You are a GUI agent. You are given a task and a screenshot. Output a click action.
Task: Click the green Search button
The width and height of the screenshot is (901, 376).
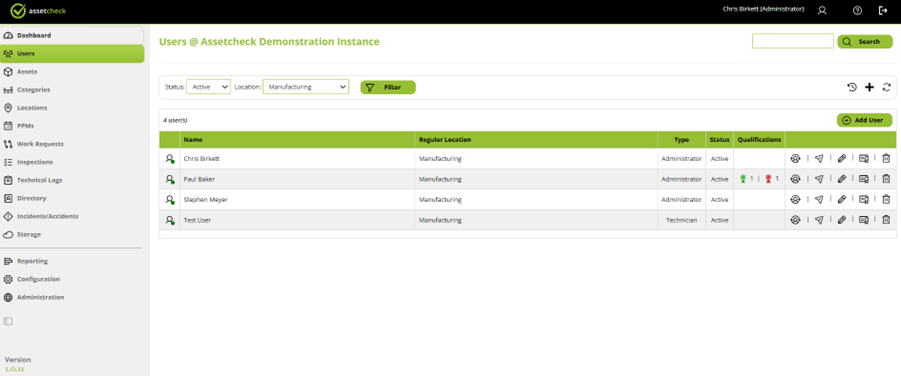865,41
